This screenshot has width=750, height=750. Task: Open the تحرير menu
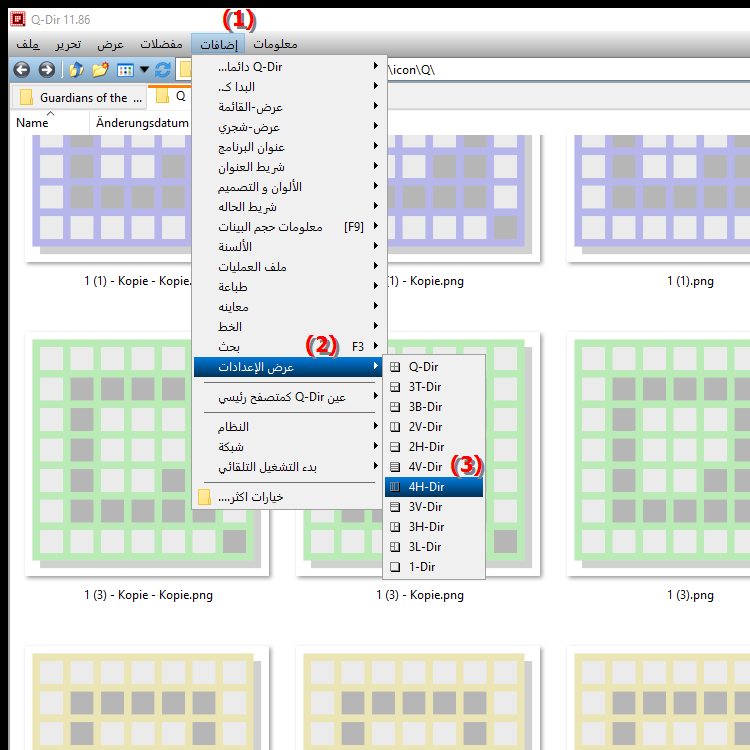pyautogui.click(x=68, y=44)
